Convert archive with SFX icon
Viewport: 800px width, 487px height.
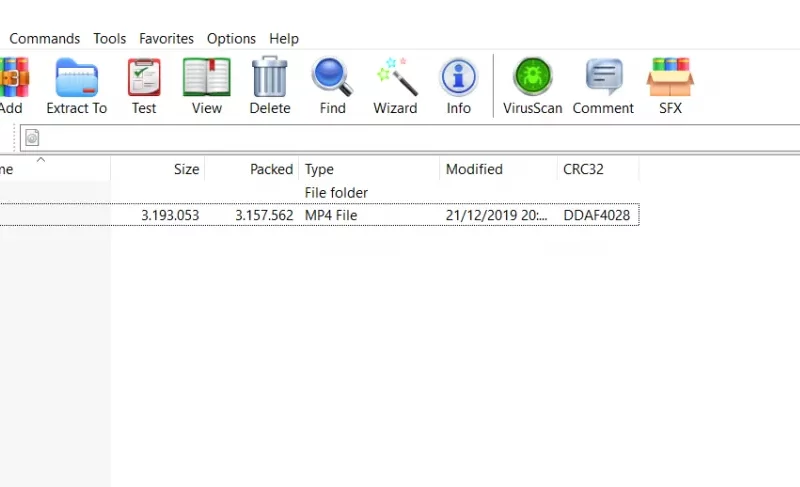(670, 77)
